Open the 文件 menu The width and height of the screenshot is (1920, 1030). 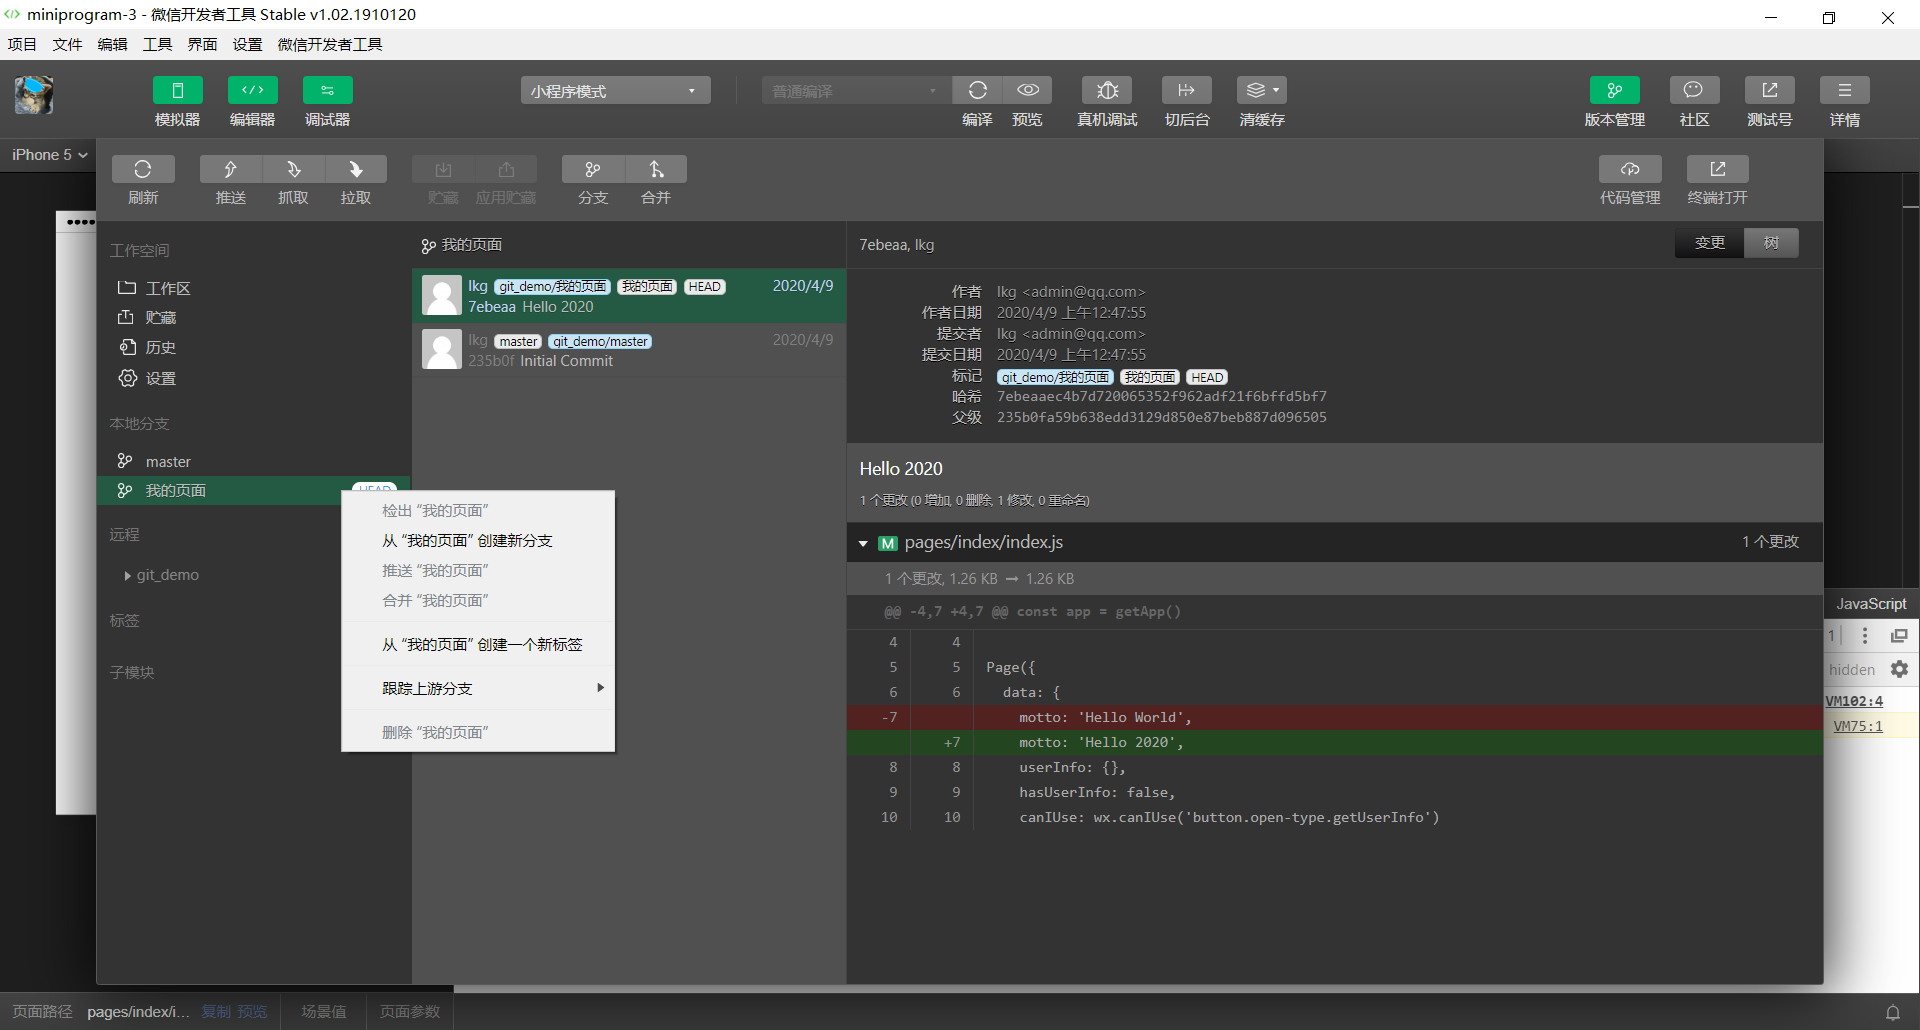click(67, 44)
